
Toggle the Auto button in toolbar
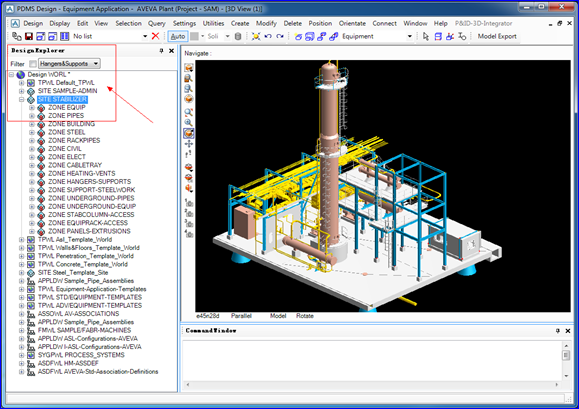(x=178, y=36)
